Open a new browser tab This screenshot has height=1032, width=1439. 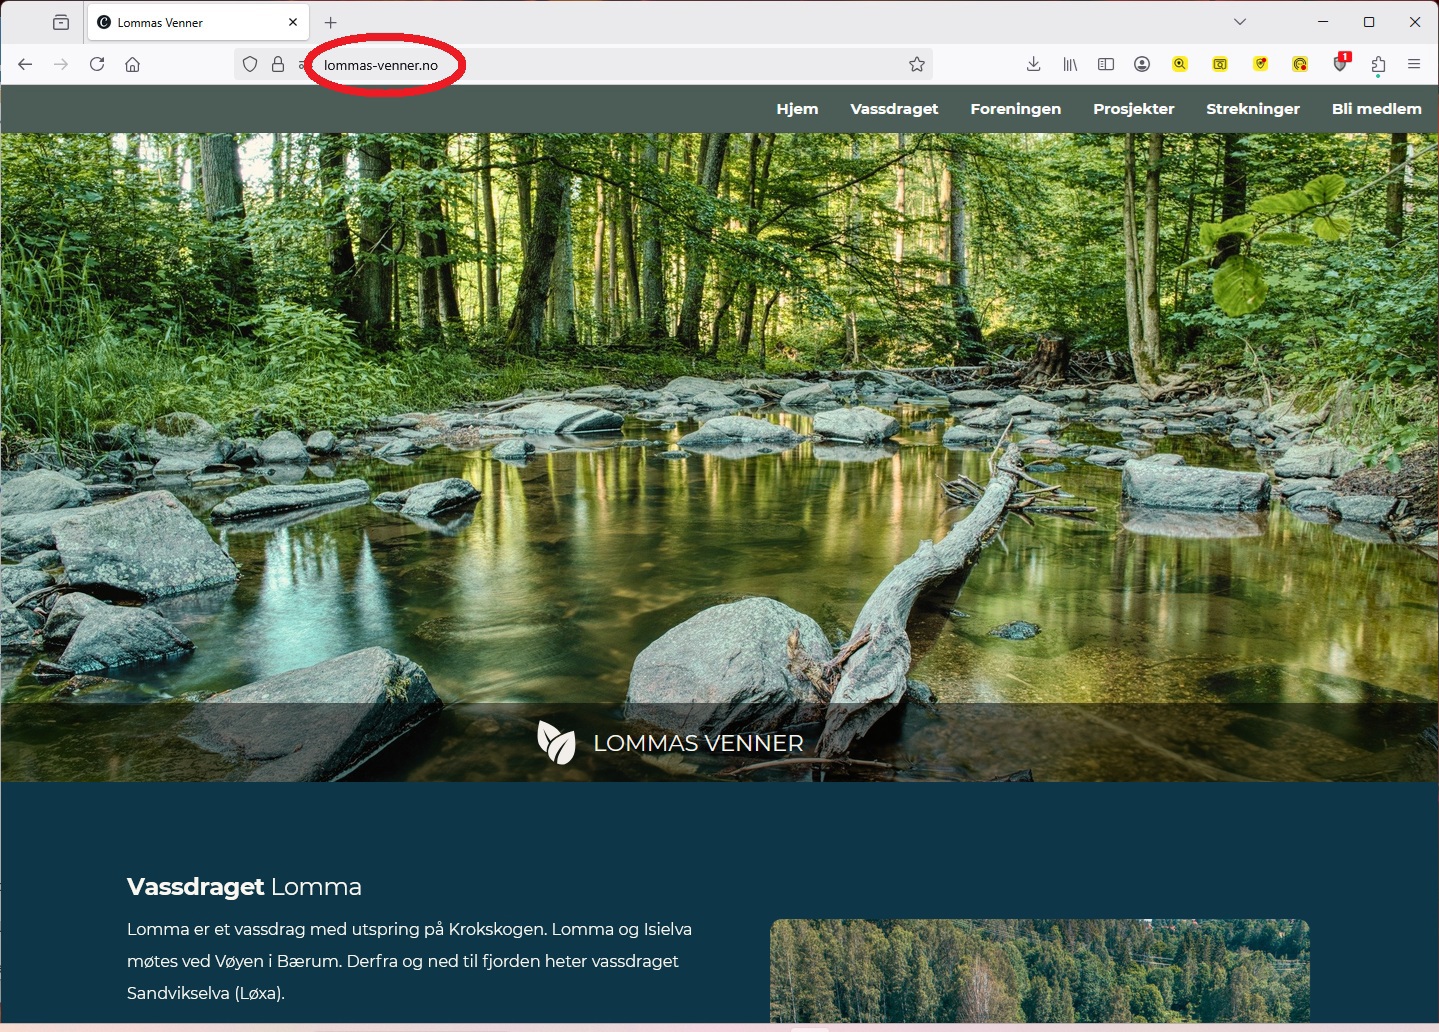[331, 22]
